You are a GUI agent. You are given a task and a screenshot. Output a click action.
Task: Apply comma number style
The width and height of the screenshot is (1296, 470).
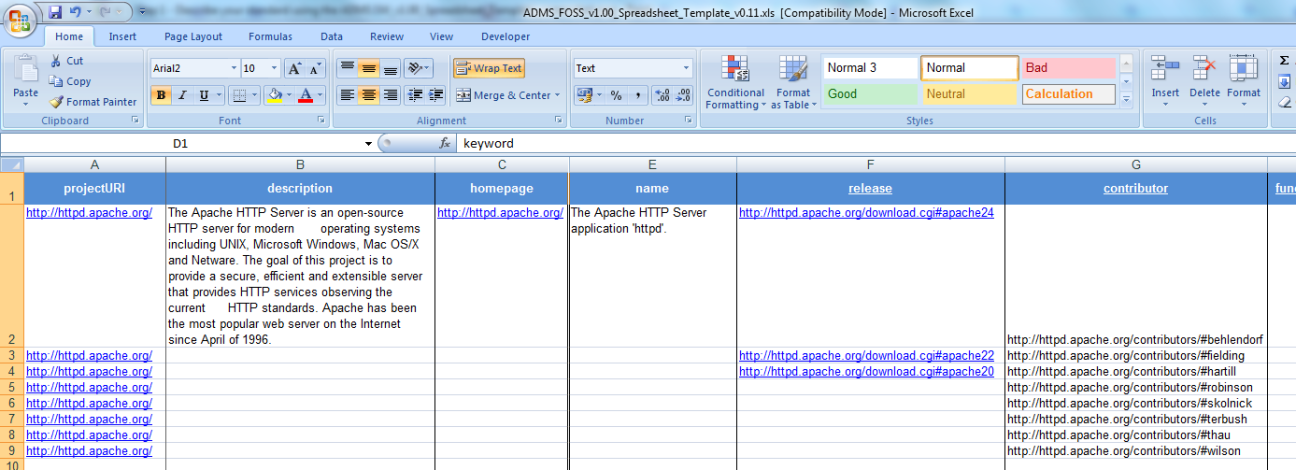click(x=636, y=96)
